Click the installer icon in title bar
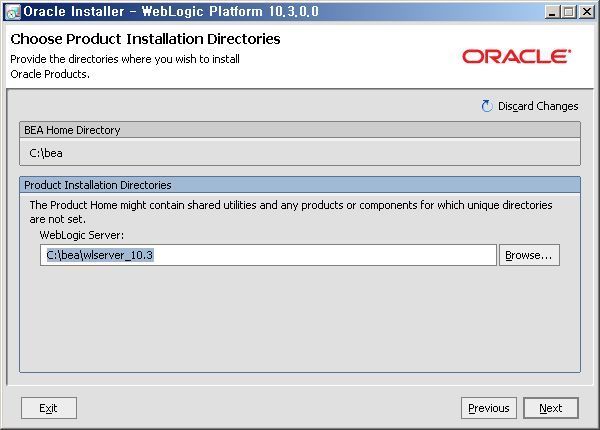The height and width of the screenshot is (430, 600). pyautogui.click(x=13, y=12)
